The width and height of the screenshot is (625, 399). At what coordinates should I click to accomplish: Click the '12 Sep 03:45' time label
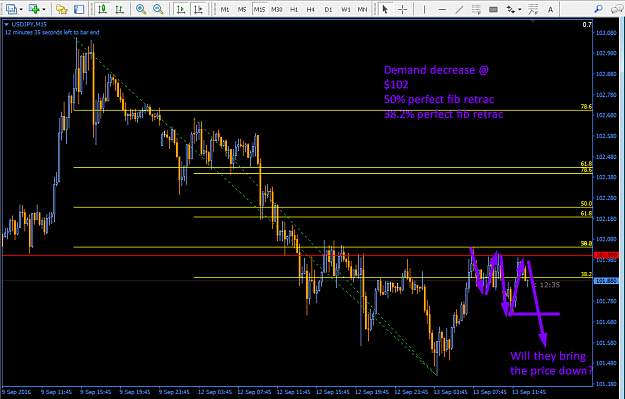[214, 392]
